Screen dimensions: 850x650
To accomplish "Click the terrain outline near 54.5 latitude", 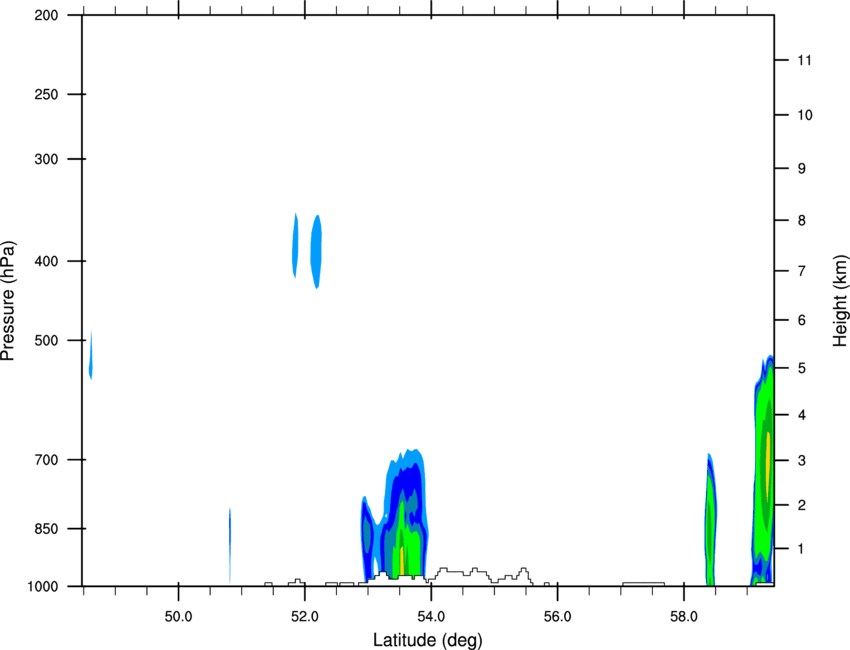I will [x=480, y=575].
